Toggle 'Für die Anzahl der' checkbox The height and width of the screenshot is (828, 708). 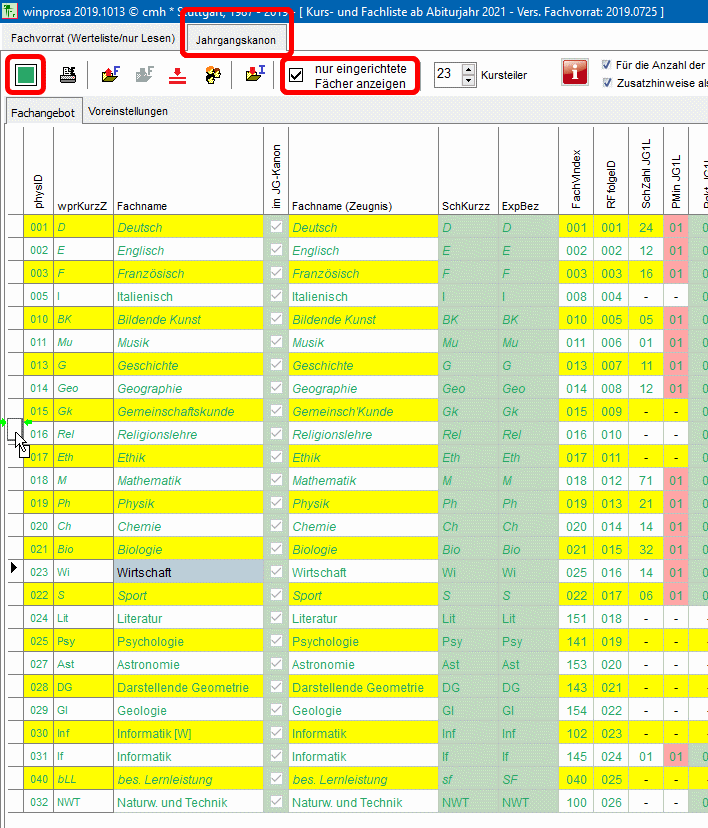[x=607, y=65]
